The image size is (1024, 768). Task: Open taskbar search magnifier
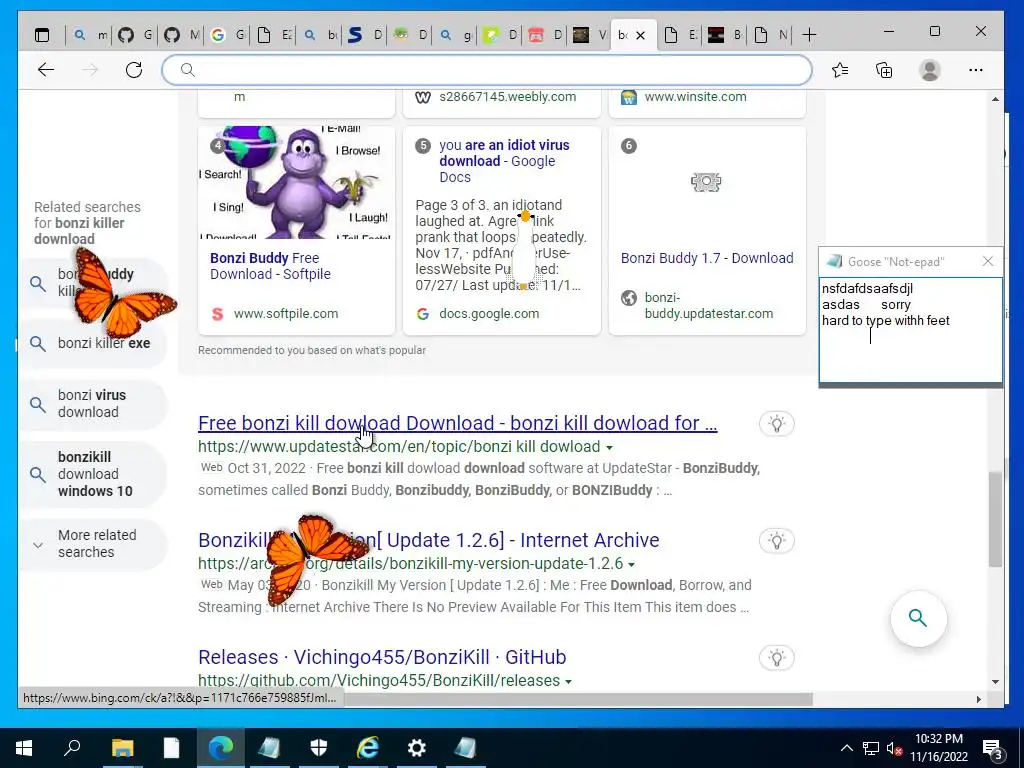72,748
